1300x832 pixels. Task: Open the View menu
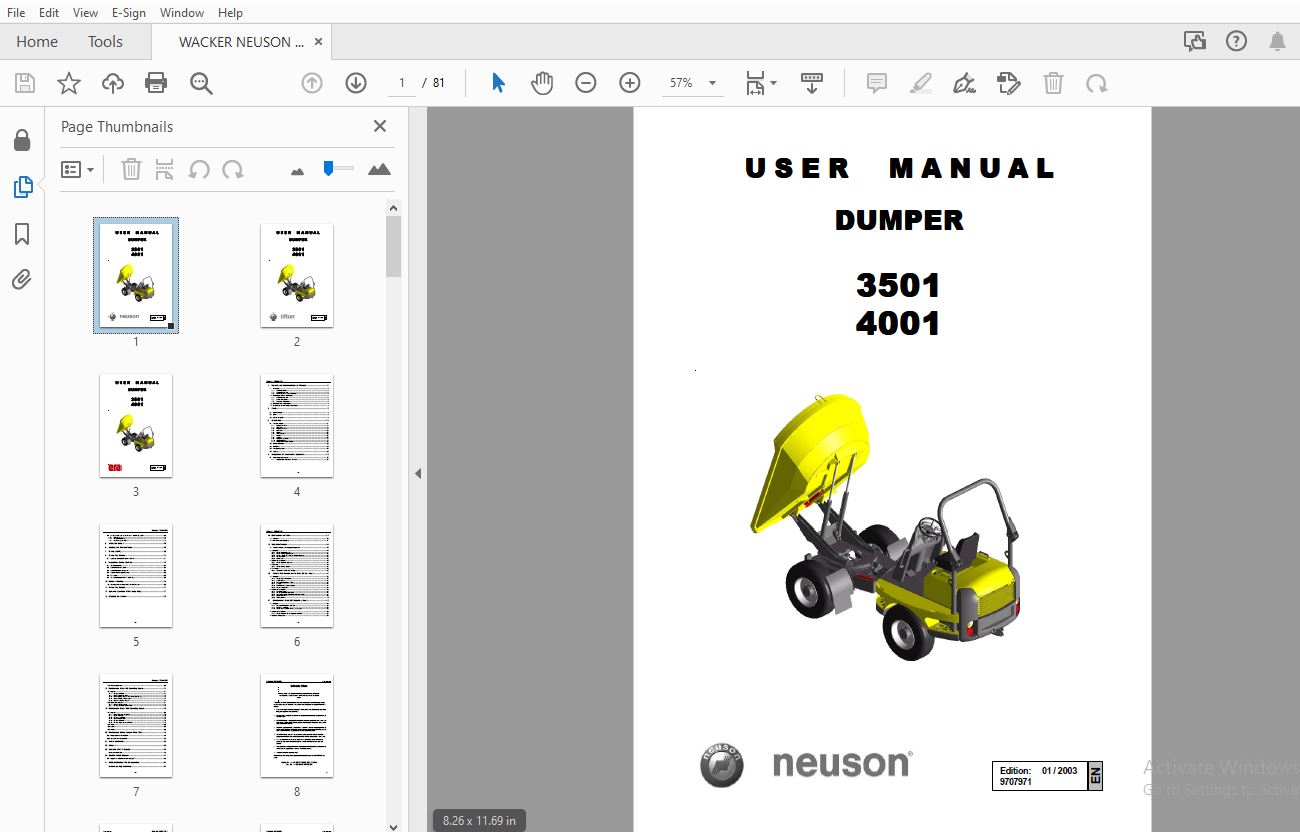click(x=85, y=12)
